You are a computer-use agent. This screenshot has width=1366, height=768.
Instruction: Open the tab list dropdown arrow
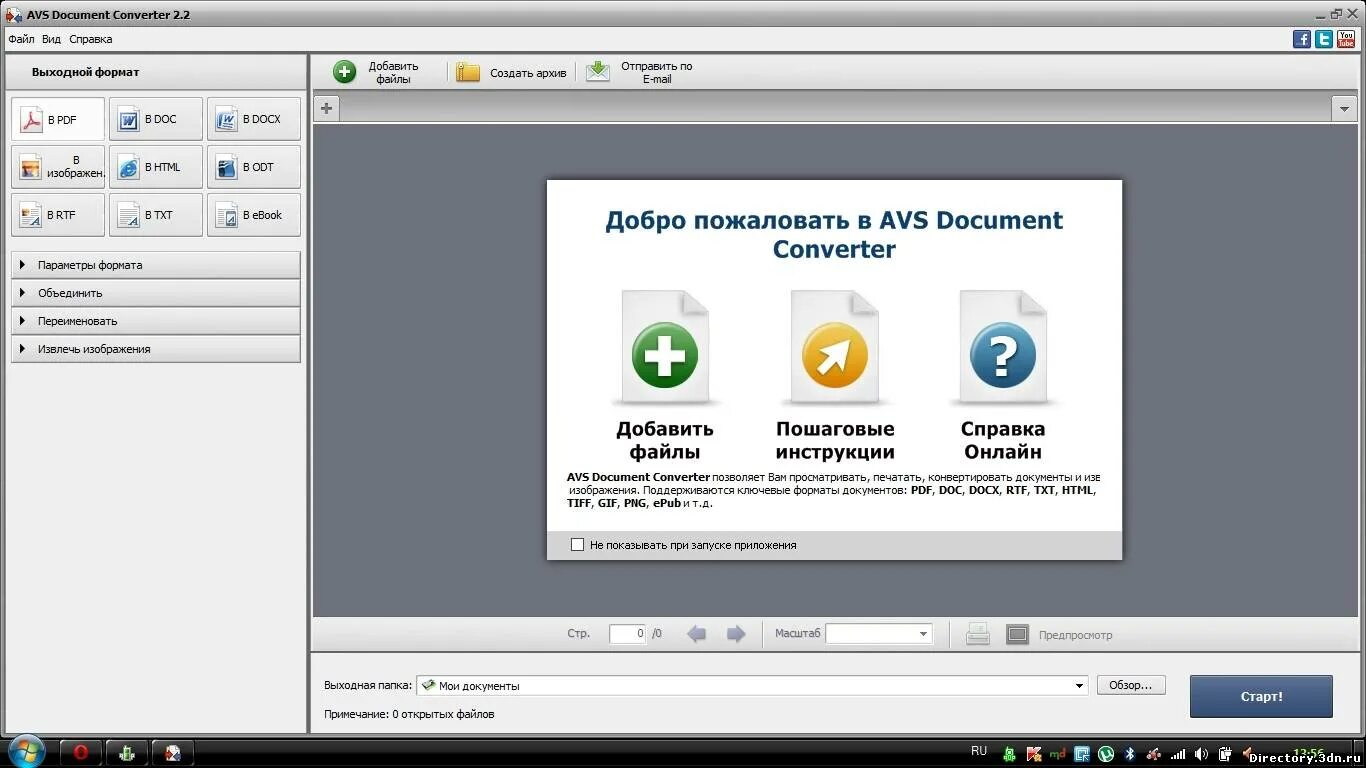tap(1344, 108)
